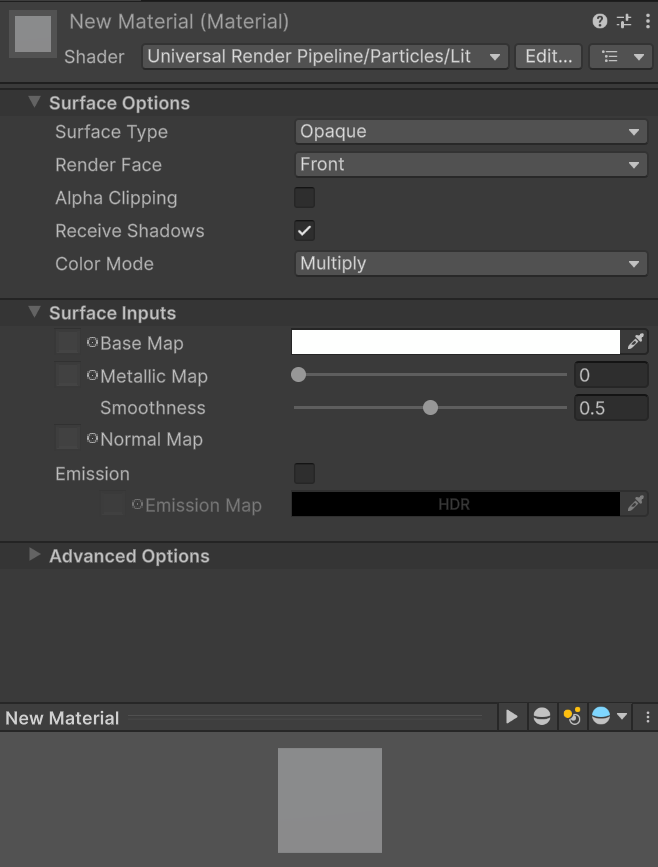Click the Smoothness slider handle
The image size is (658, 867).
tap(430, 408)
